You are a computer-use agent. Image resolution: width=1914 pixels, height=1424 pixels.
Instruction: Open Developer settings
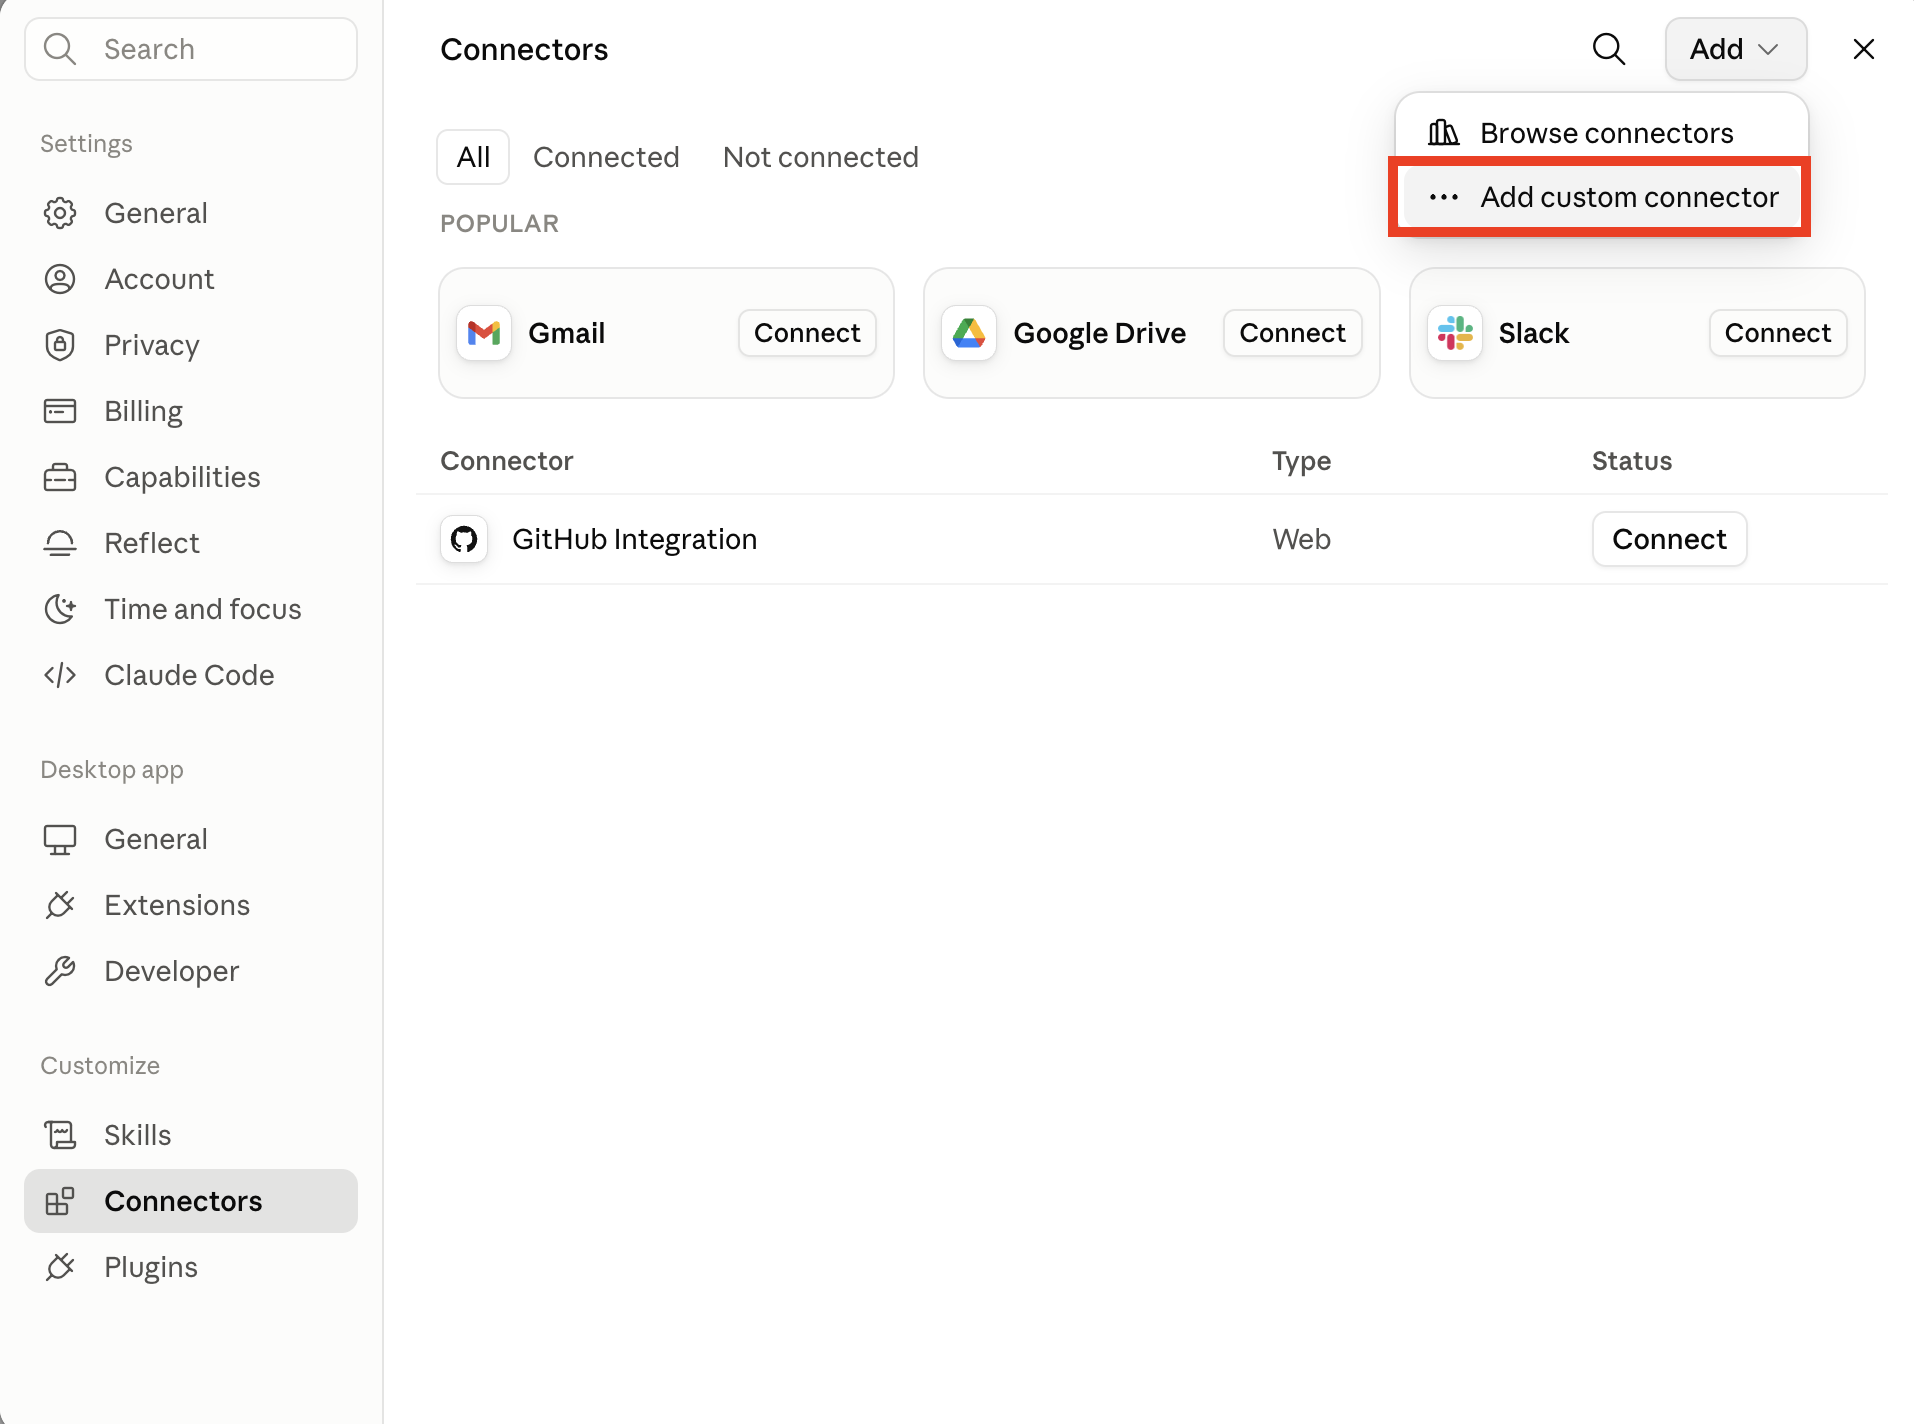point(191,971)
